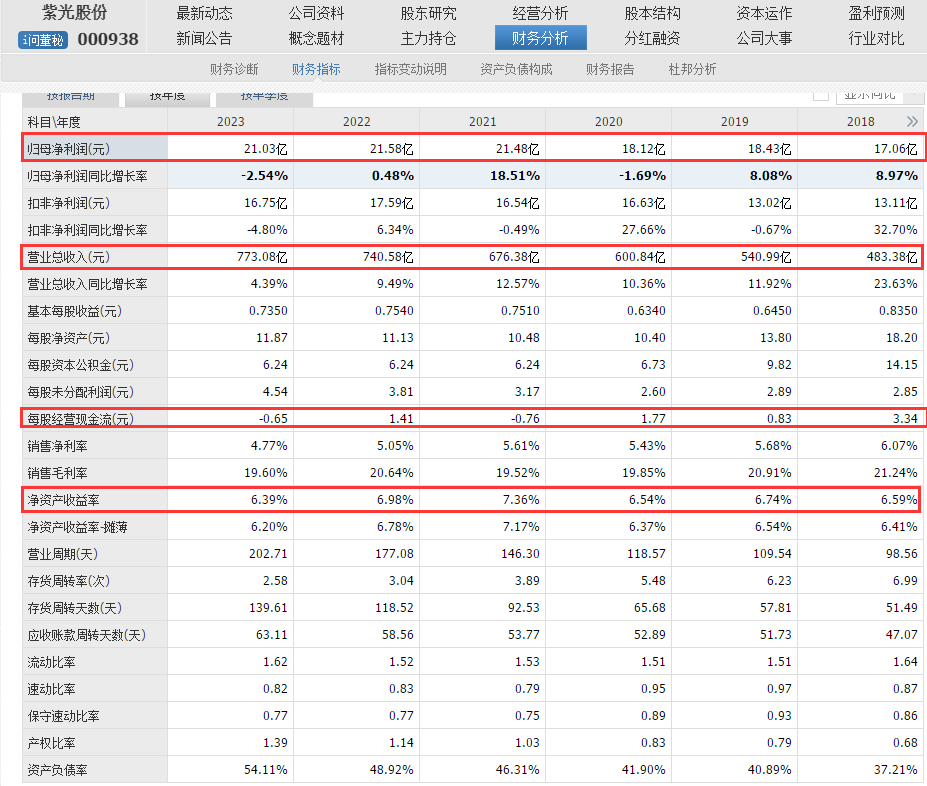Click the 2019 column header
Image resolution: width=927 pixels, height=786 pixels.
pyautogui.click(x=734, y=122)
